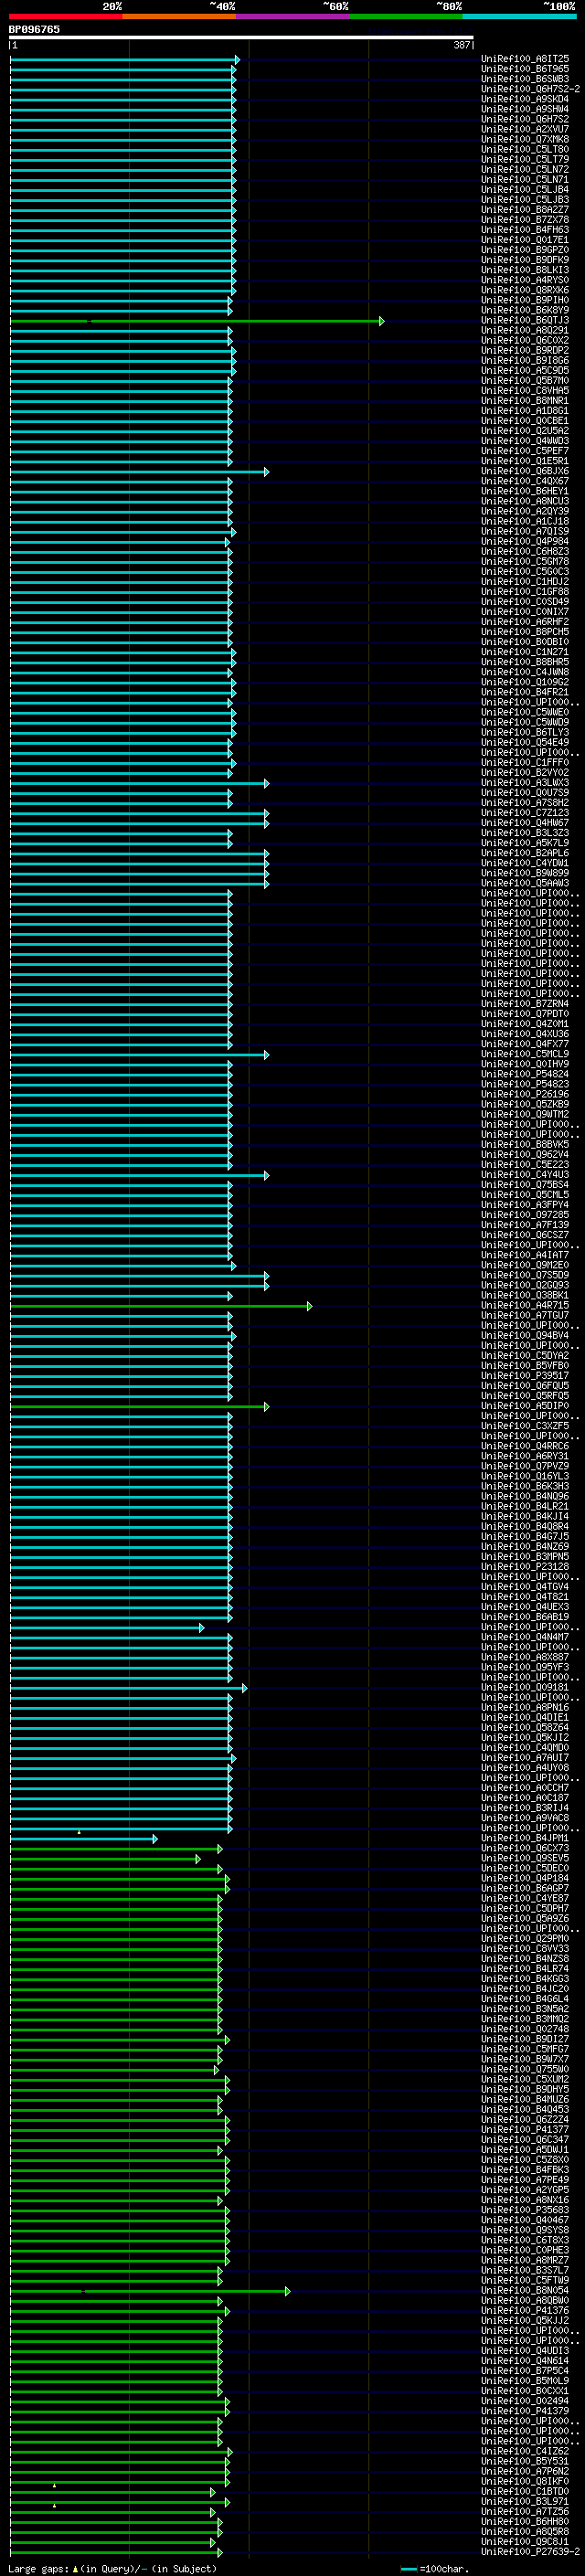Click the cyan alignment bar of Q6BJX6
The height and width of the screenshot is (2576, 585).
pyautogui.click(x=139, y=472)
